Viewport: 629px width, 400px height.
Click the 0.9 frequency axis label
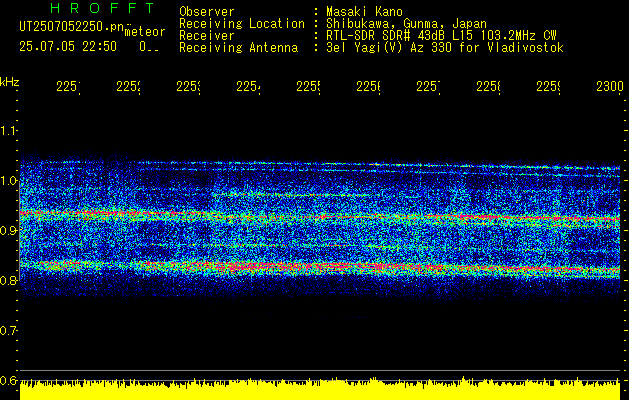[x=8, y=231]
